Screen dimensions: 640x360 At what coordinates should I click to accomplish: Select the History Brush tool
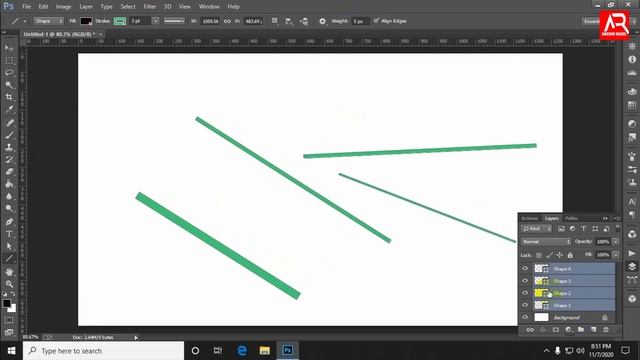9,159
